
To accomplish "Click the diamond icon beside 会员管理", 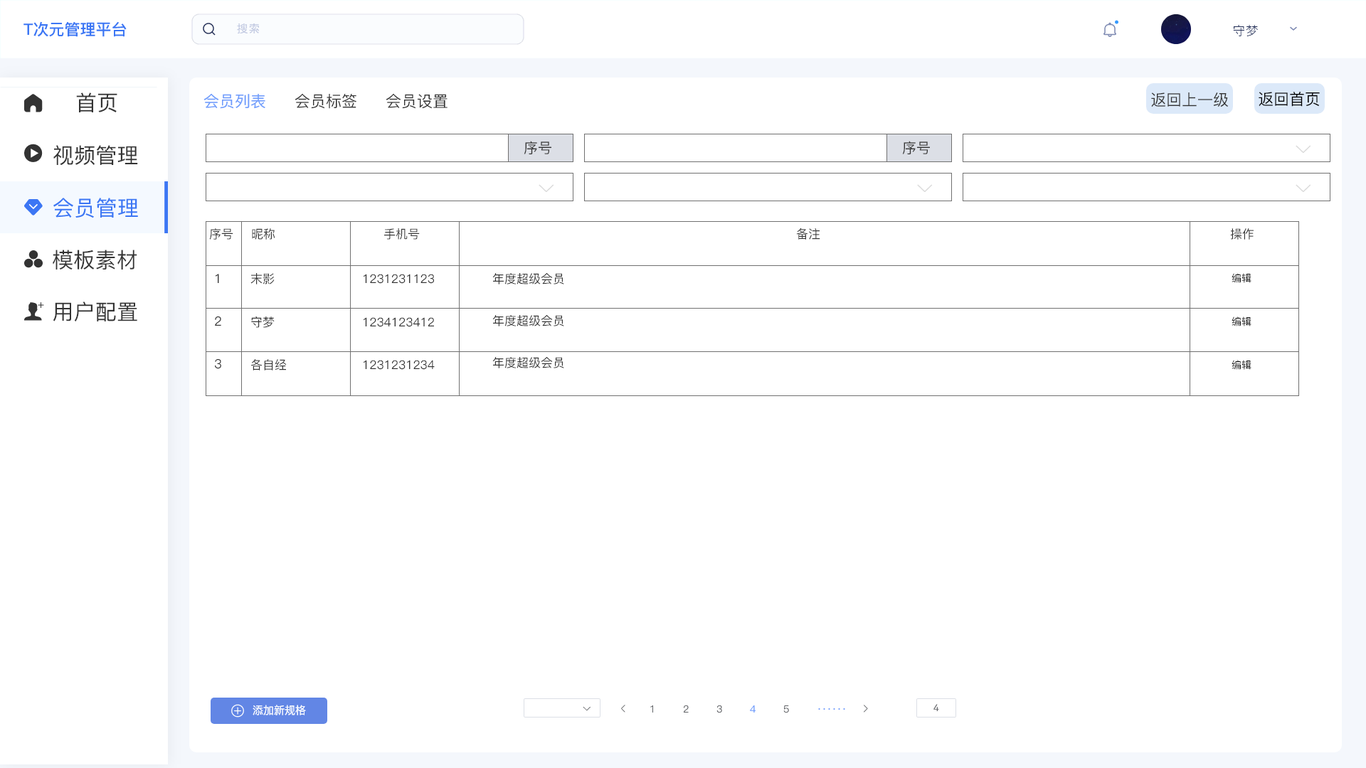I will 33,207.
